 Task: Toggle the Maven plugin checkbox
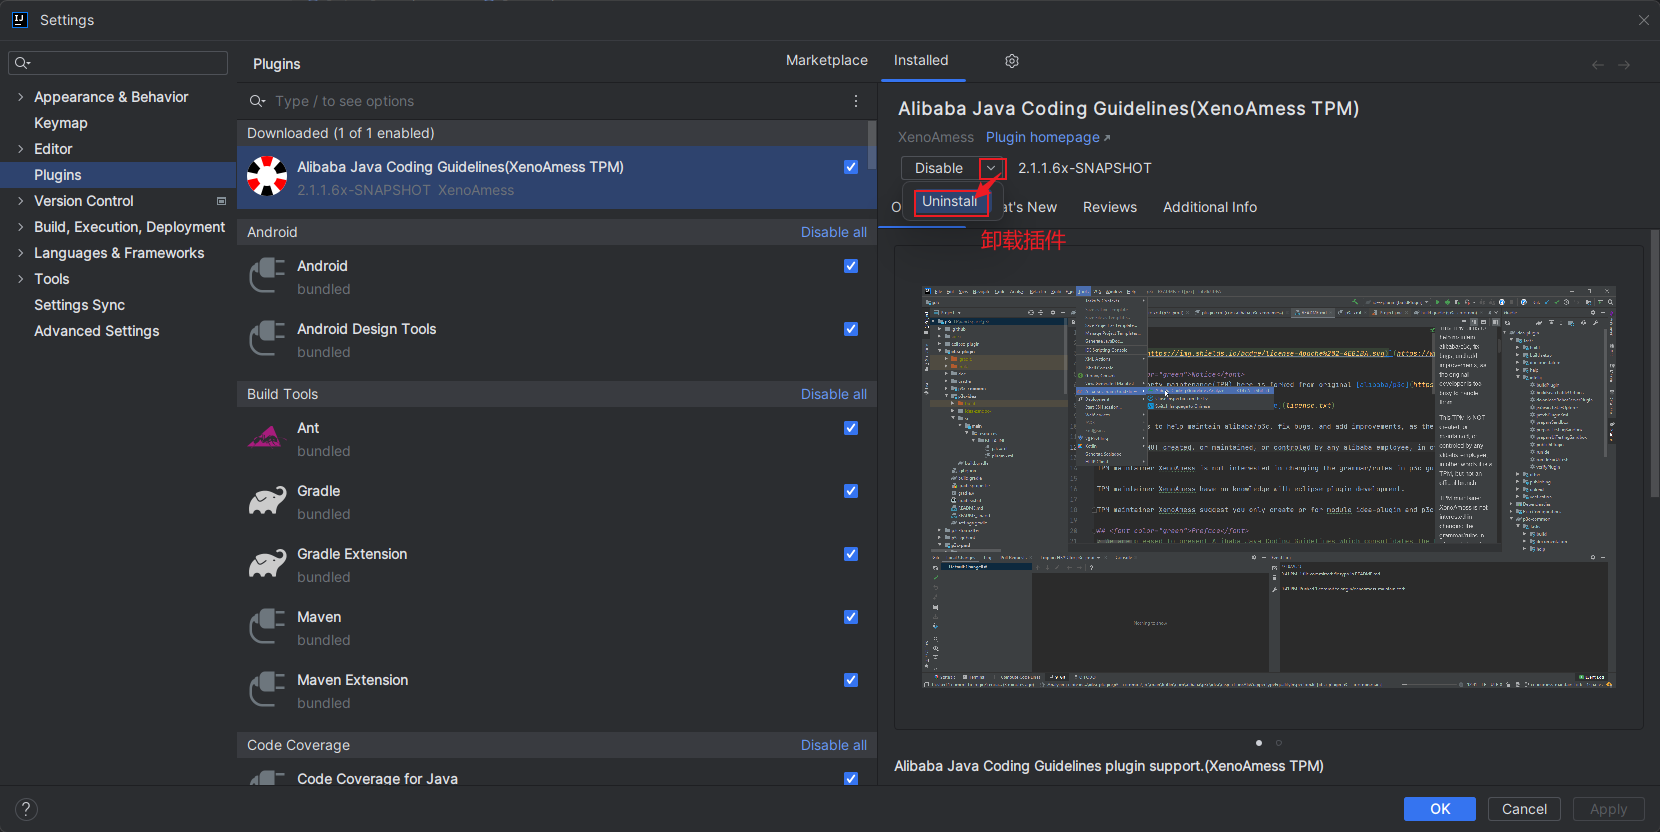pyautogui.click(x=851, y=617)
